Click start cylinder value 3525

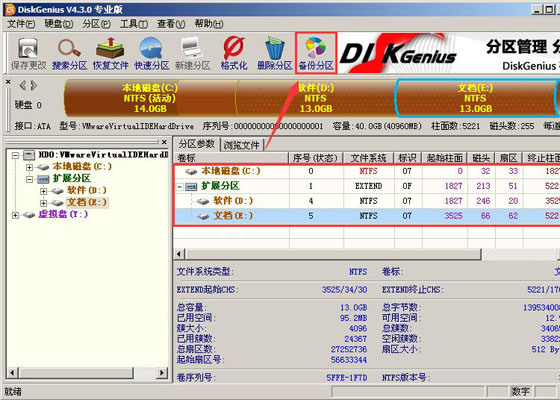(x=454, y=216)
